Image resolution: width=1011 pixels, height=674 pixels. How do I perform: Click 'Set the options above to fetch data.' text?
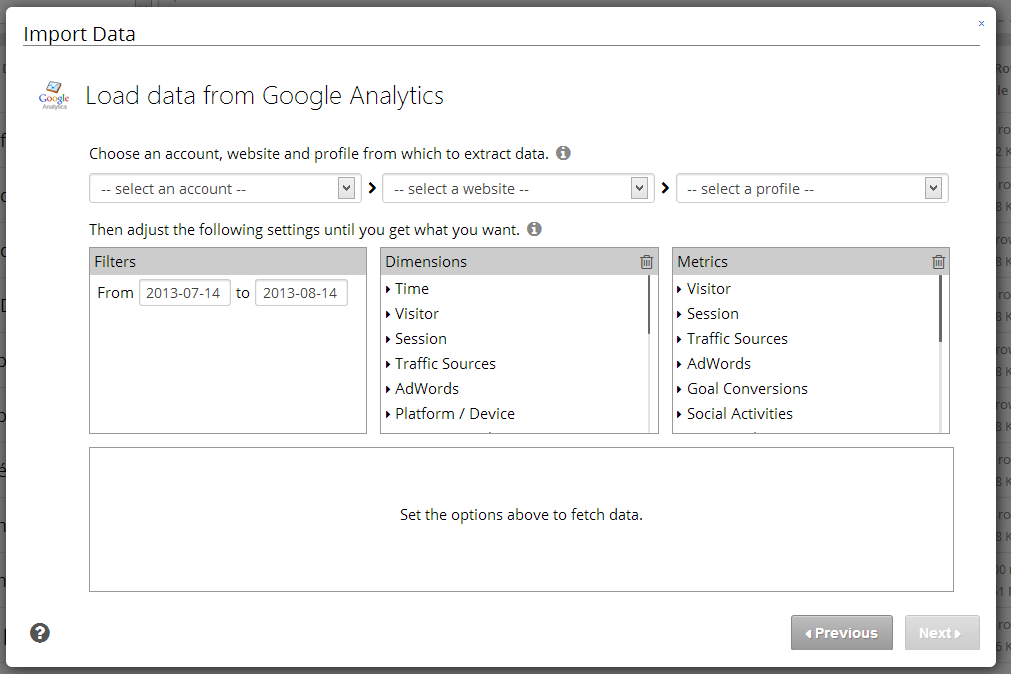tap(521, 515)
